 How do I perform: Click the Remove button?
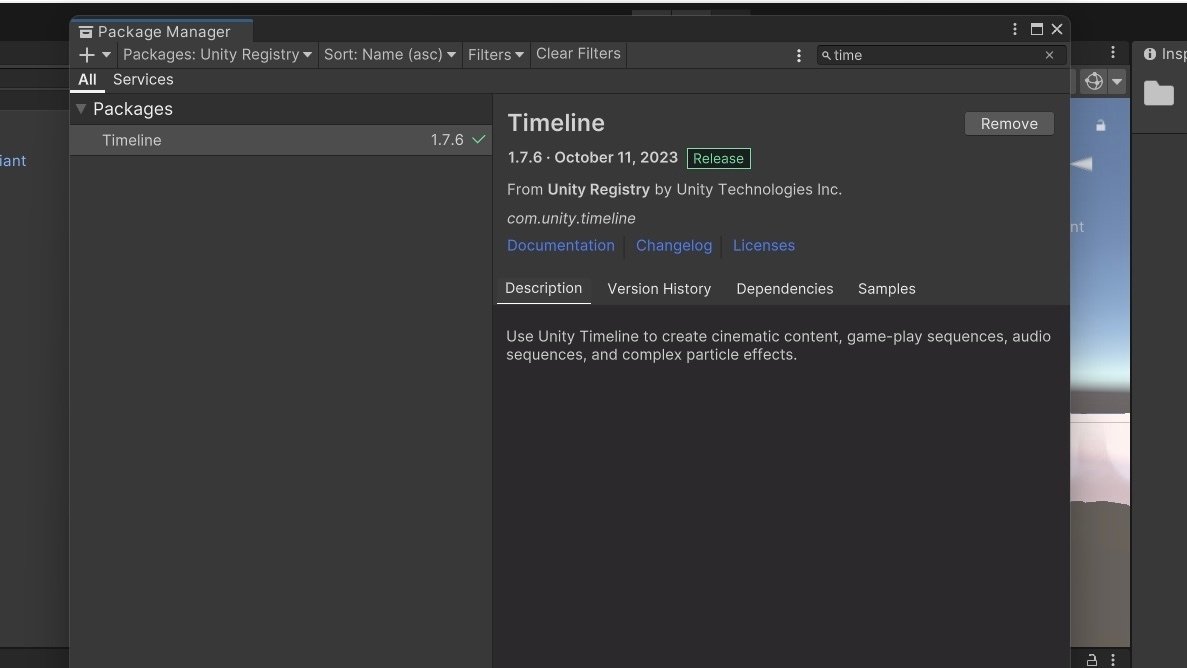[1009, 123]
